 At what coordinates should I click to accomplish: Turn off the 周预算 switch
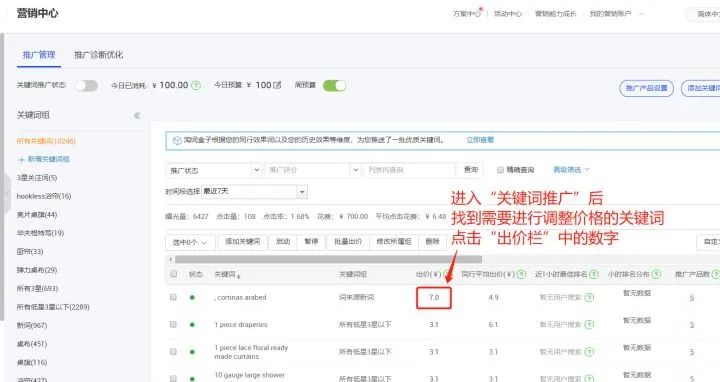[334, 85]
